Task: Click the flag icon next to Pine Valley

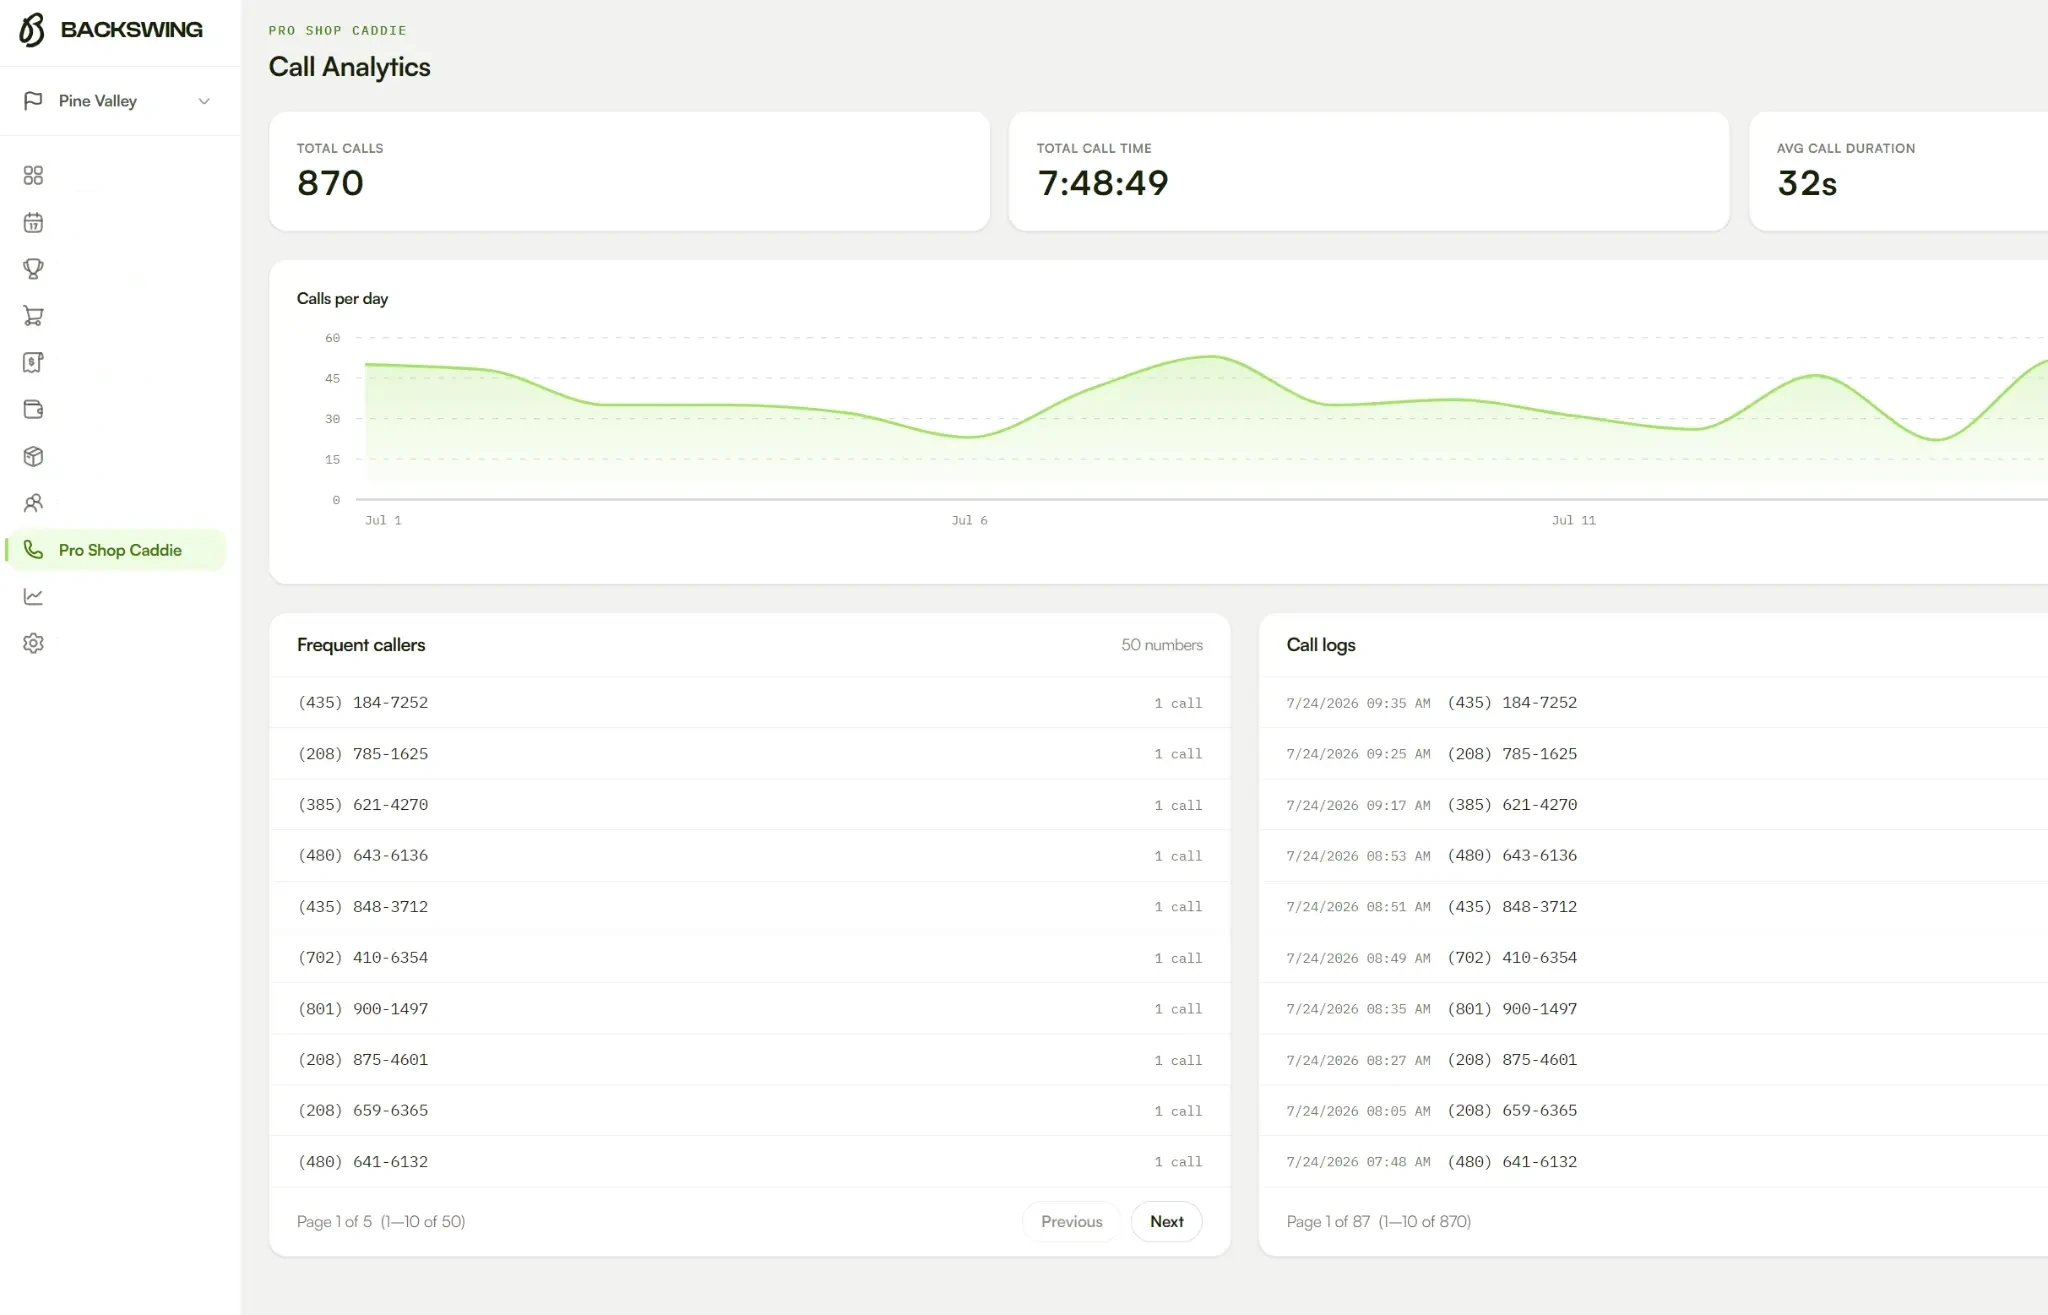Action: [33, 101]
